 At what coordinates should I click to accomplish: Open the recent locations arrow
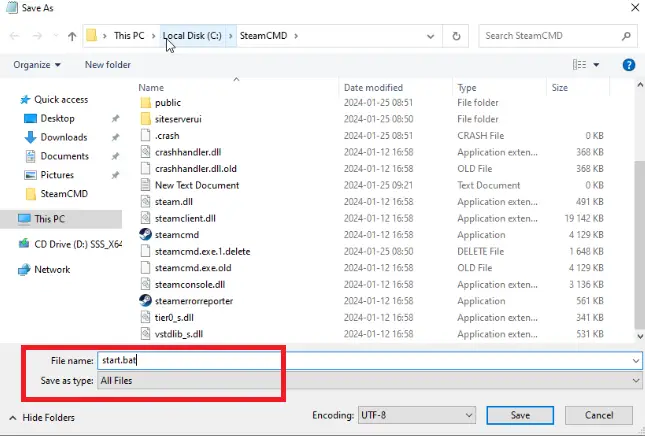click(x=56, y=36)
